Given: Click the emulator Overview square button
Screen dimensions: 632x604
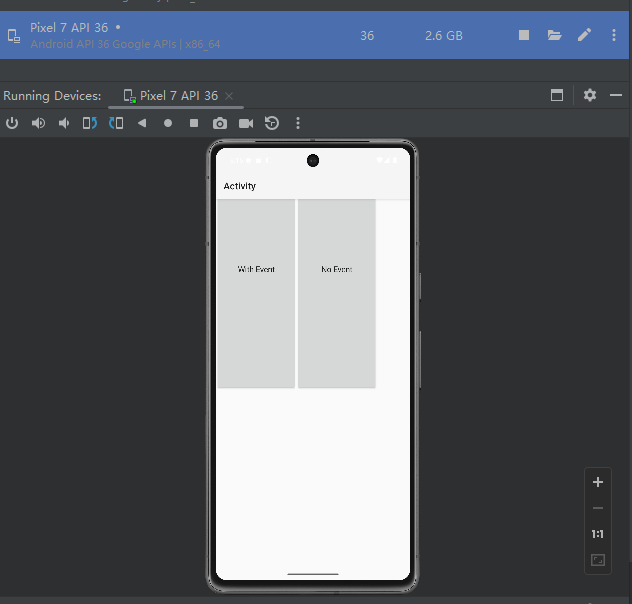Looking at the screenshot, I should click(x=194, y=123).
